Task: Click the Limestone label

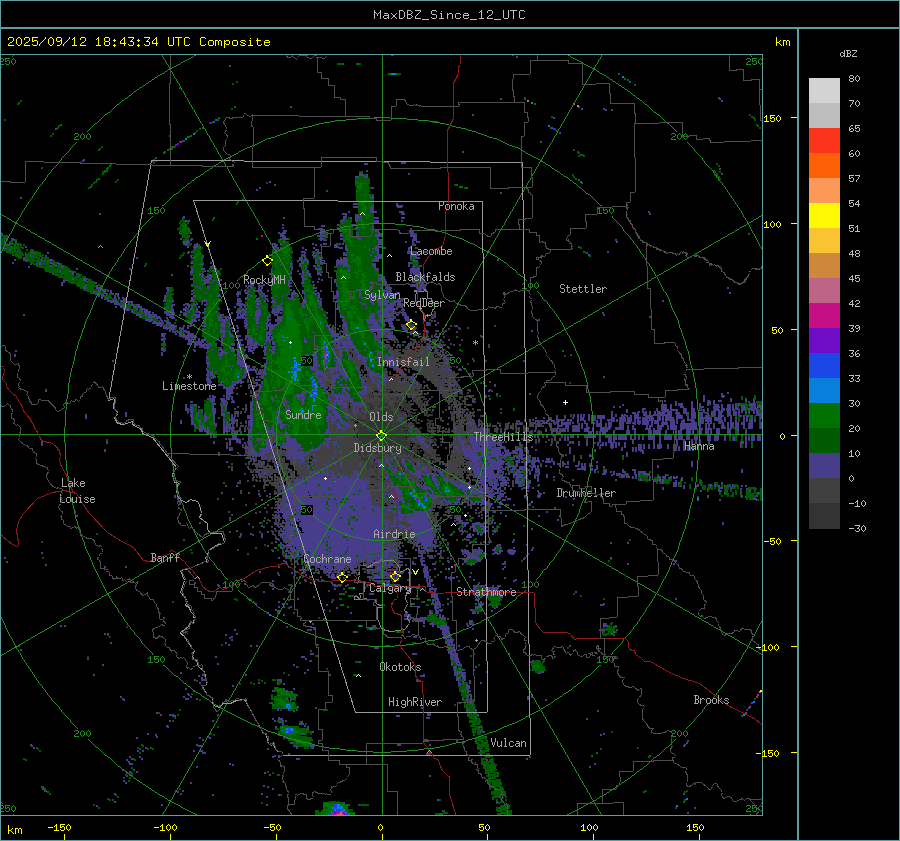Action: (189, 386)
